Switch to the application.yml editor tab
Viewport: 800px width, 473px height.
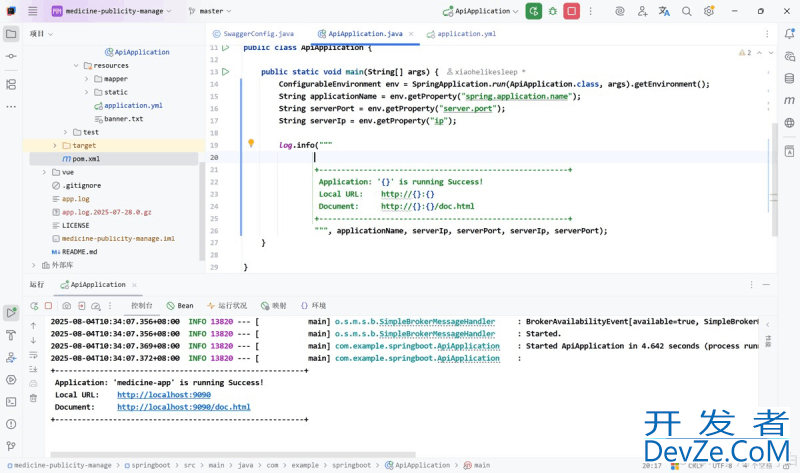pyautogui.click(x=461, y=34)
